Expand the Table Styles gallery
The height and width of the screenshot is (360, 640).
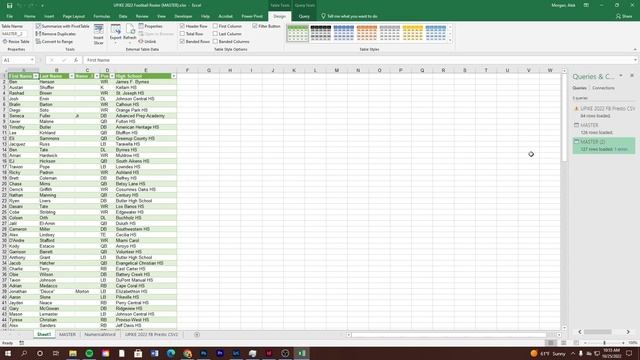click(x=450, y=40)
